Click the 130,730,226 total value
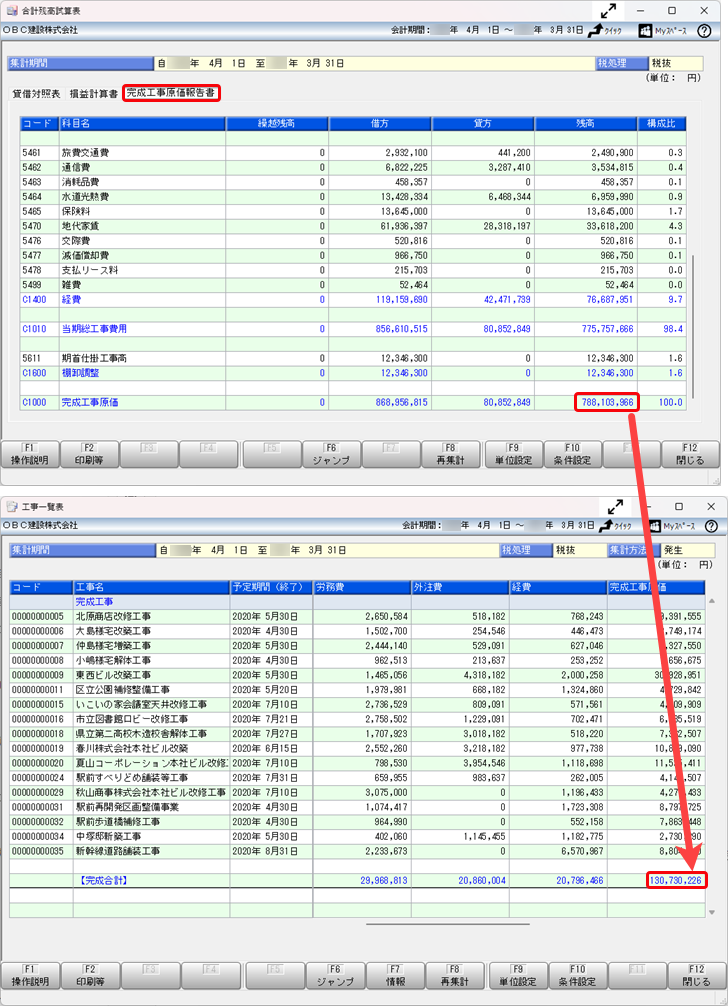The width and height of the screenshot is (728, 1007). 676,880
